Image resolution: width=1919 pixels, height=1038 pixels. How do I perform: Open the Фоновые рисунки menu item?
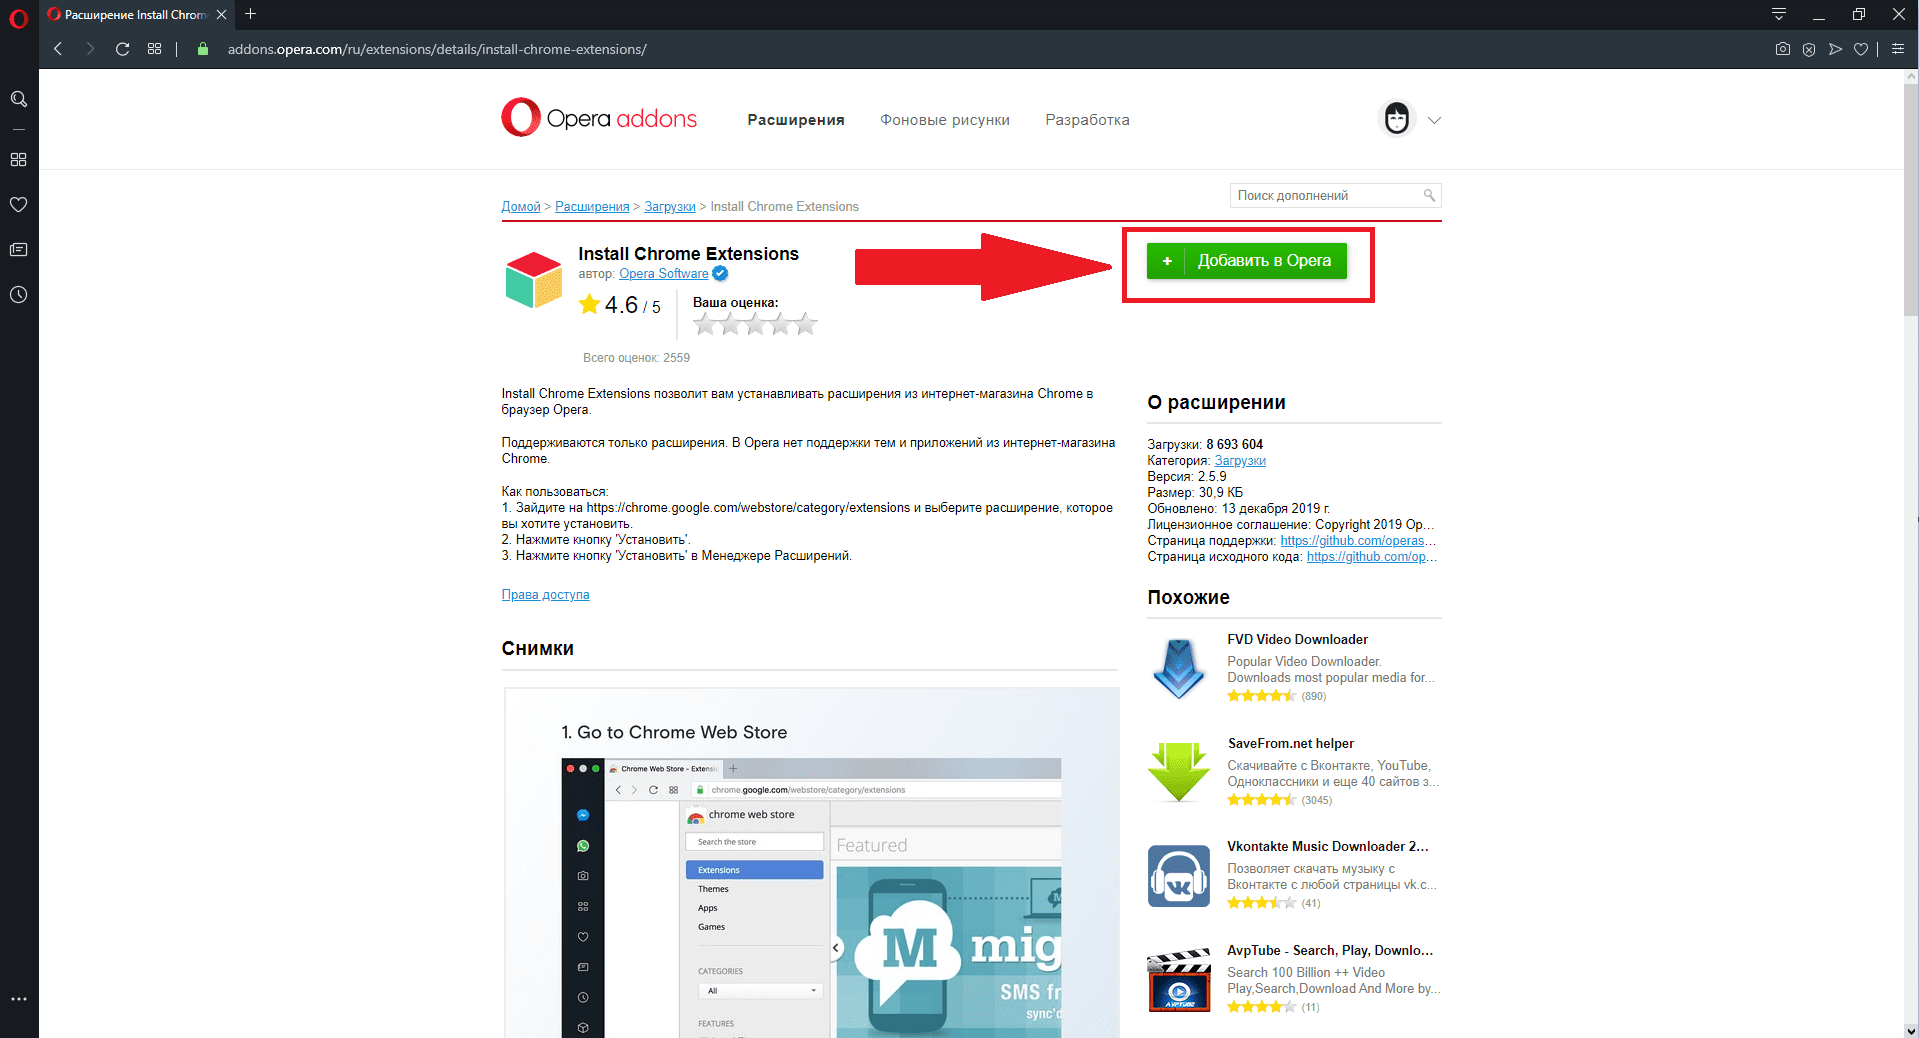[944, 120]
